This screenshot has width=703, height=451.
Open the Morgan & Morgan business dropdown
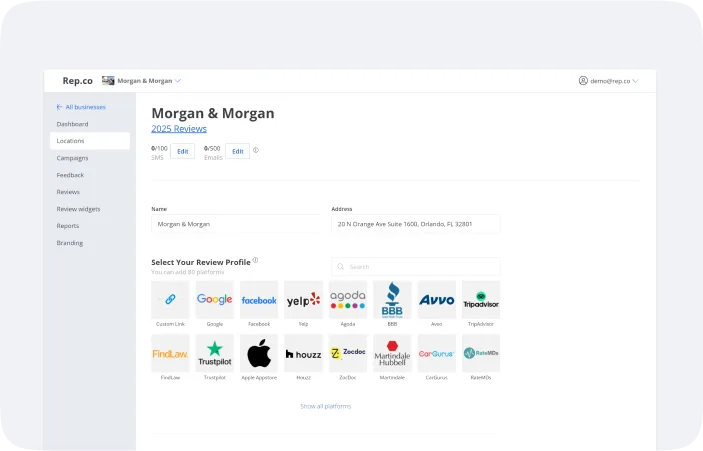point(149,81)
